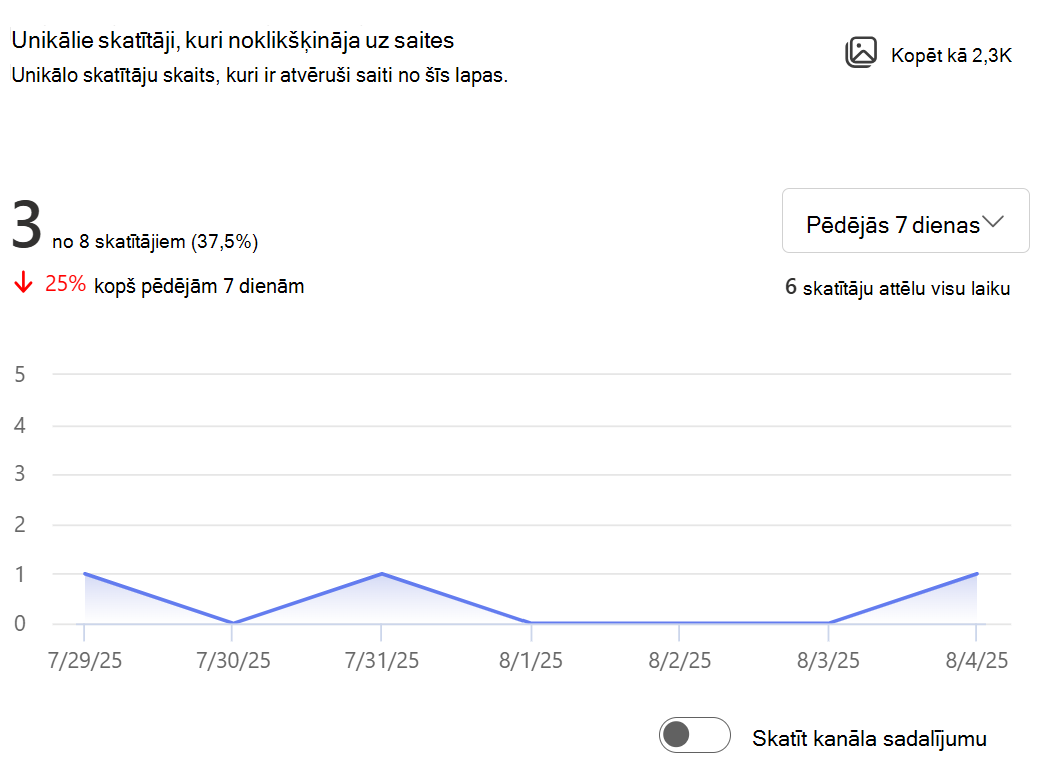Click the large number 3 metric
The image size is (1042, 760).
(x=27, y=226)
